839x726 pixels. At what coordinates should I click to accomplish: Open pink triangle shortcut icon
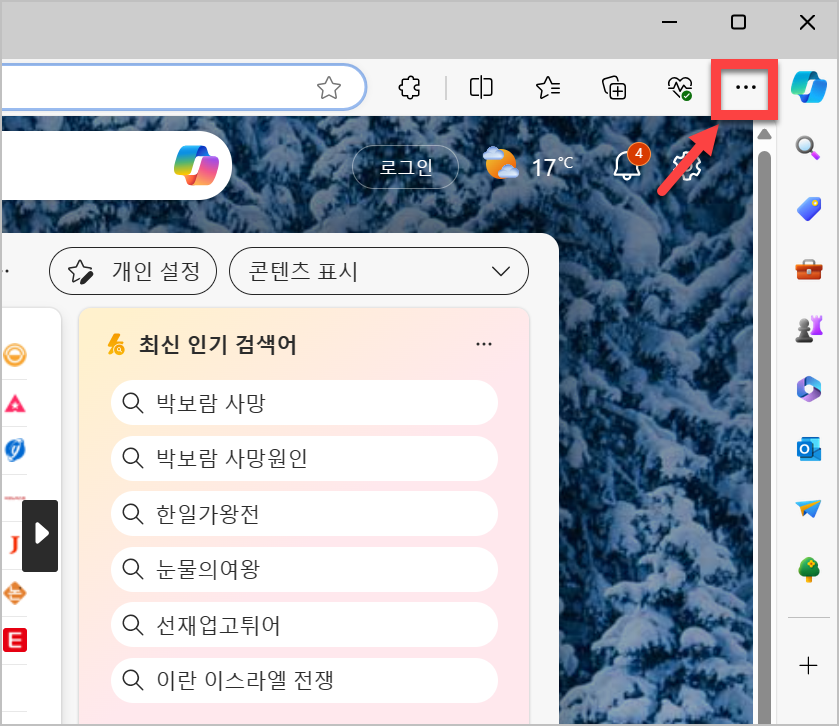[15, 404]
